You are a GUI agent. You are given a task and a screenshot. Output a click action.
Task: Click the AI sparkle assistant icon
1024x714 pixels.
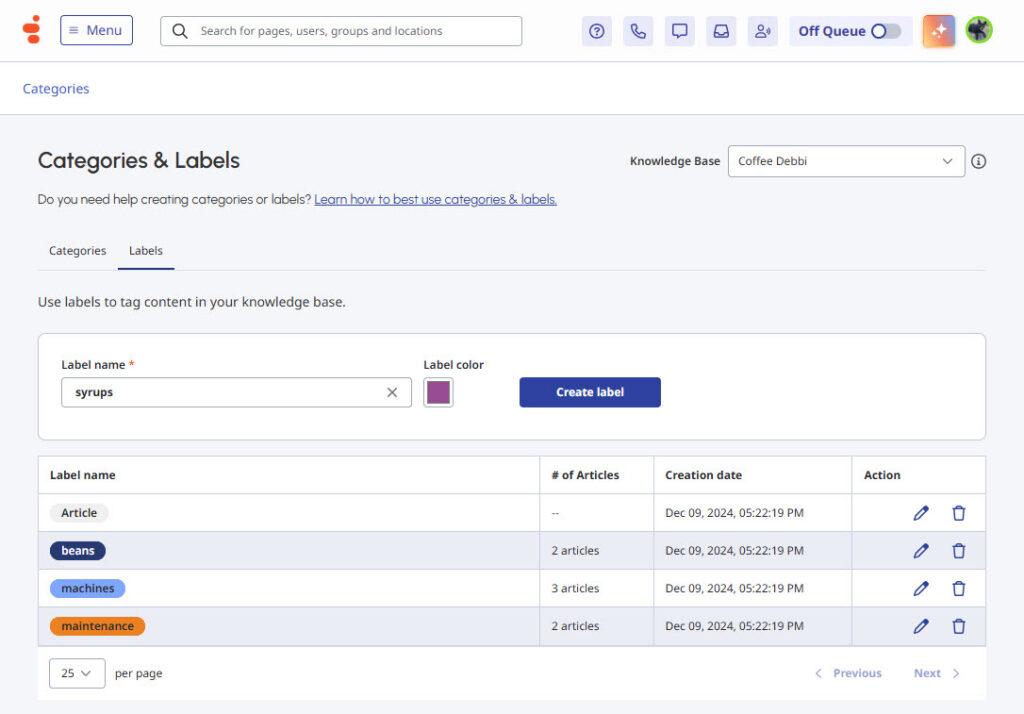pos(939,31)
